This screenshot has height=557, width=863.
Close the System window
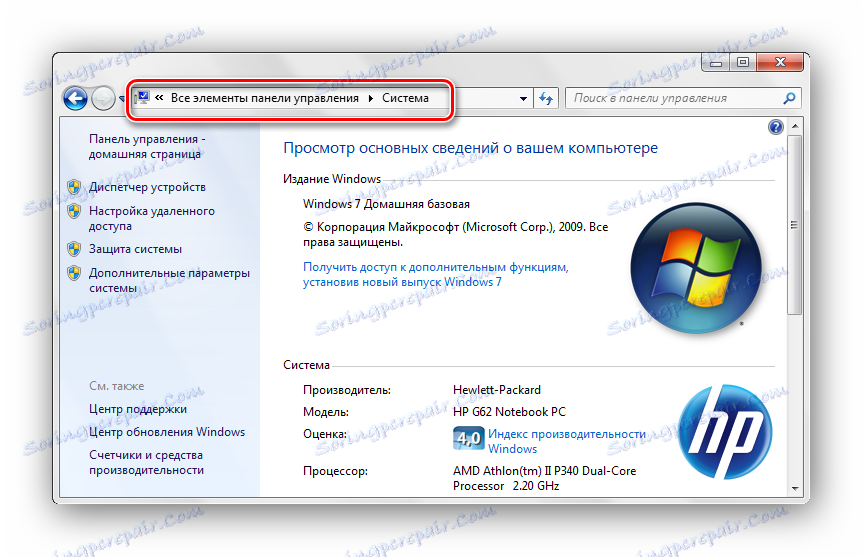780,63
